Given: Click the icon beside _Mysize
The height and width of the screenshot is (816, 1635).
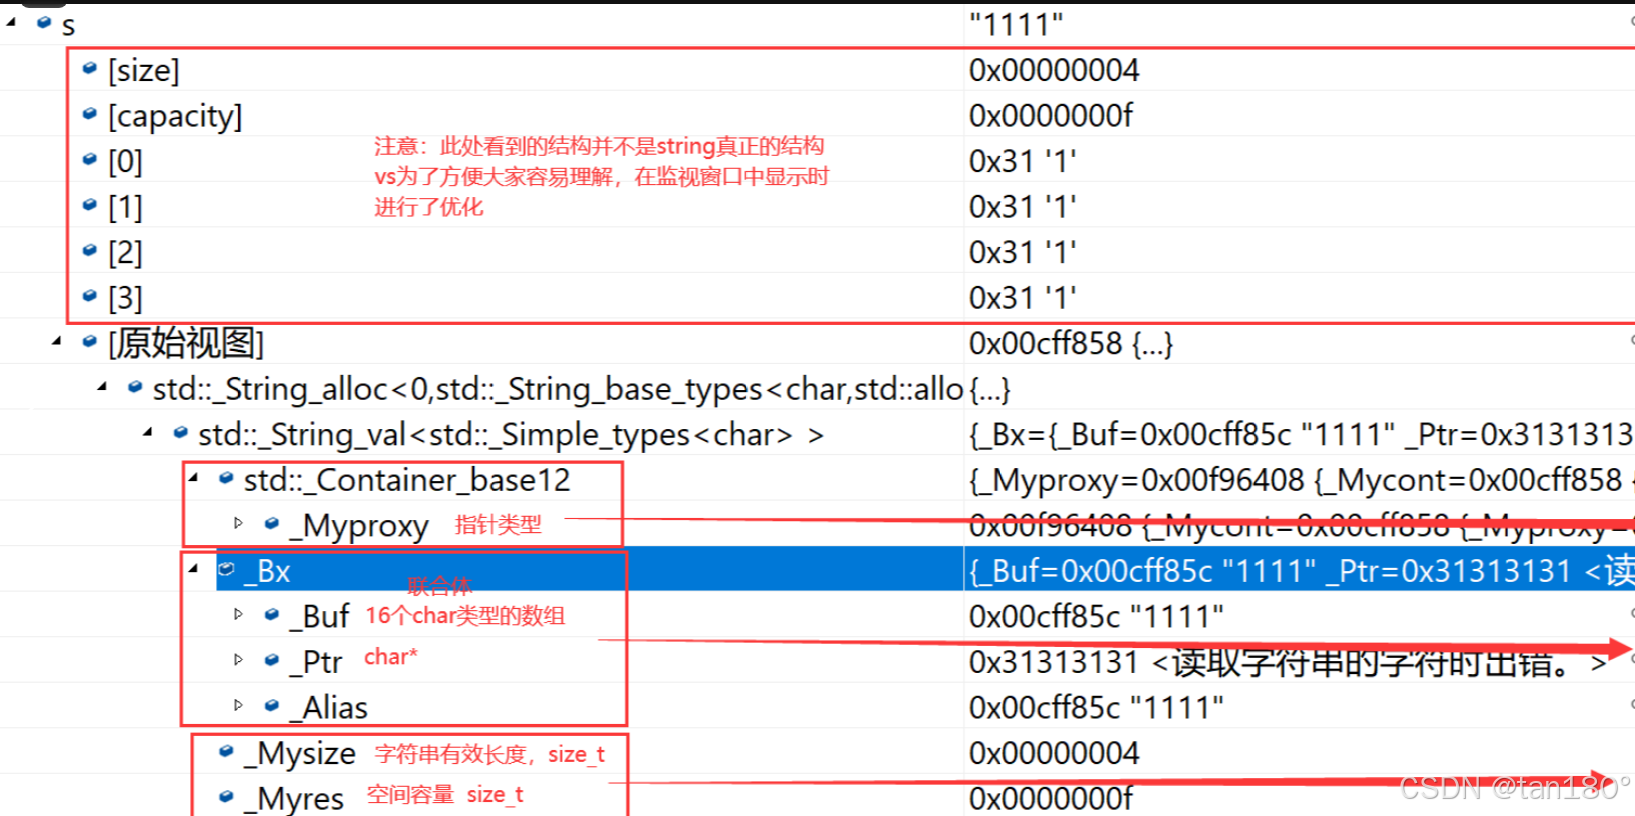Looking at the screenshot, I should [226, 752].
